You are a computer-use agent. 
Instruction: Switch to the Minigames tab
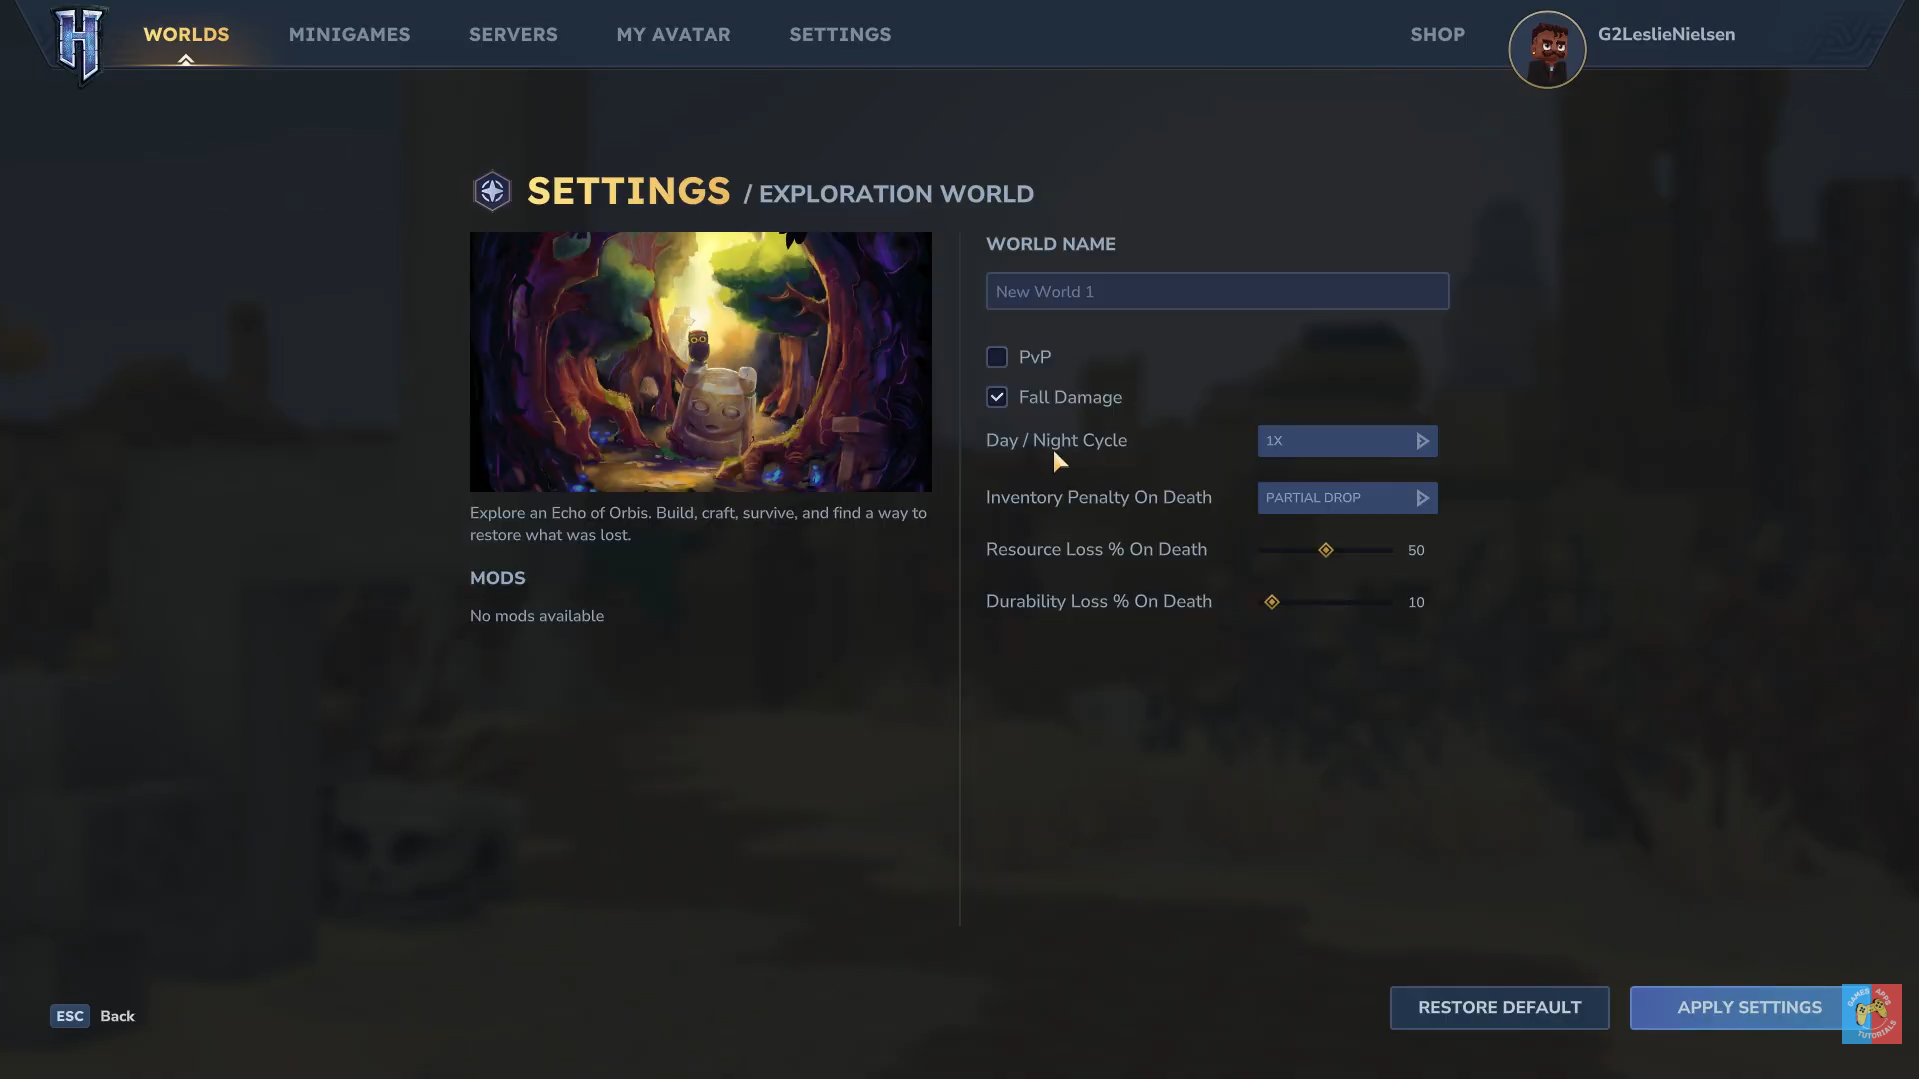tap(349, 34)
